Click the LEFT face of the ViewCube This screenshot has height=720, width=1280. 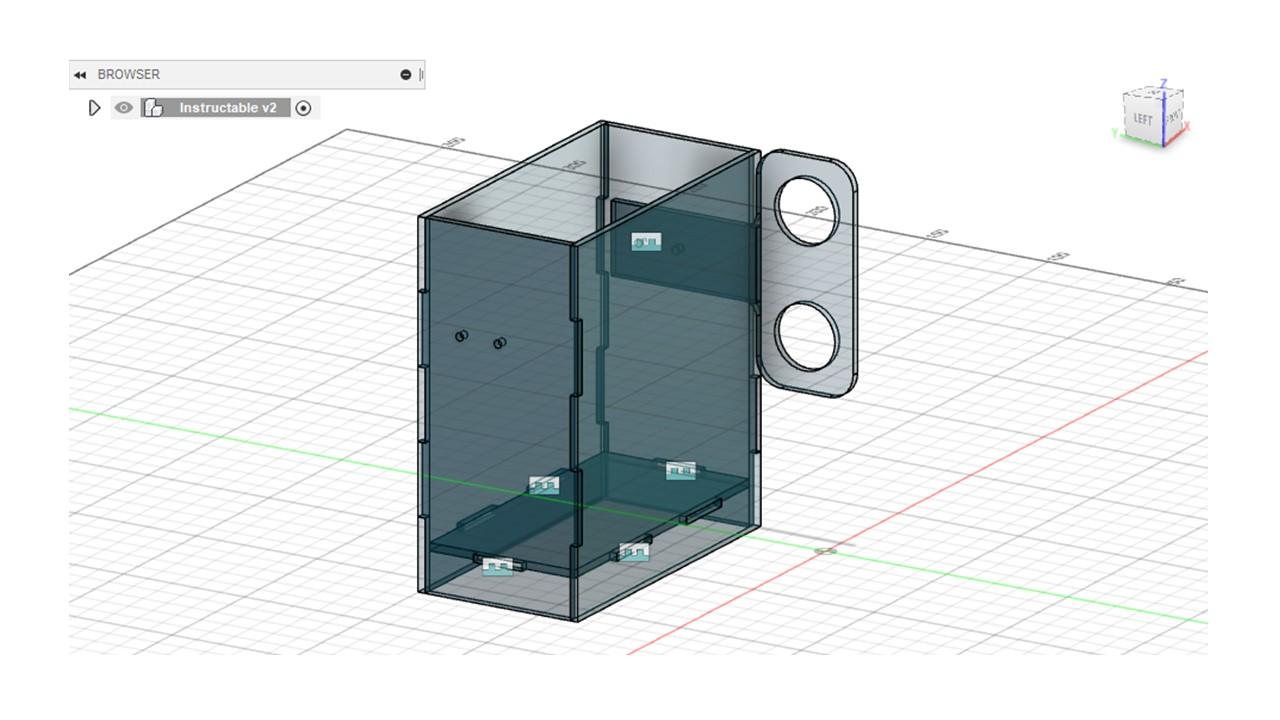pos(1142,119)
